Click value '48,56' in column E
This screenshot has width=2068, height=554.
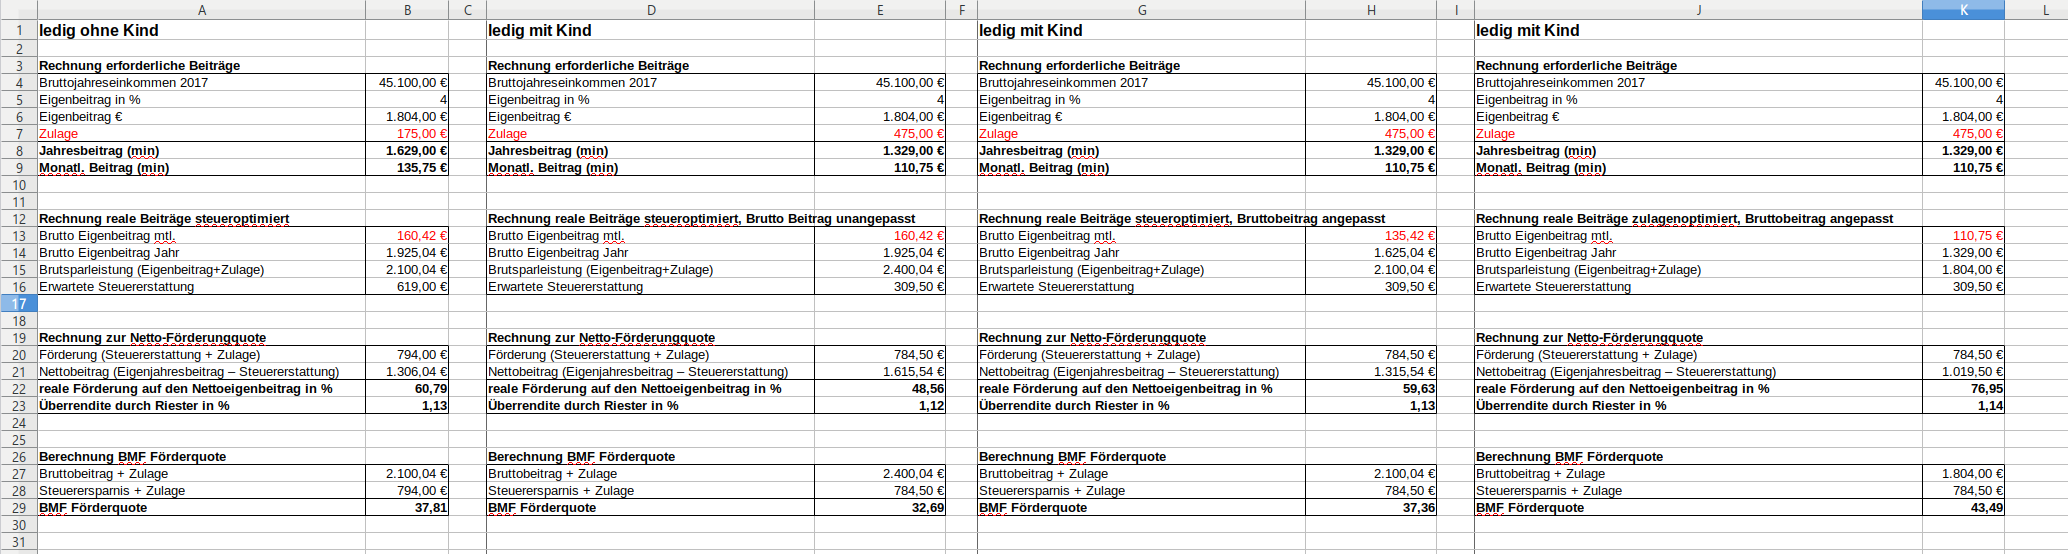tap(928, 389)
